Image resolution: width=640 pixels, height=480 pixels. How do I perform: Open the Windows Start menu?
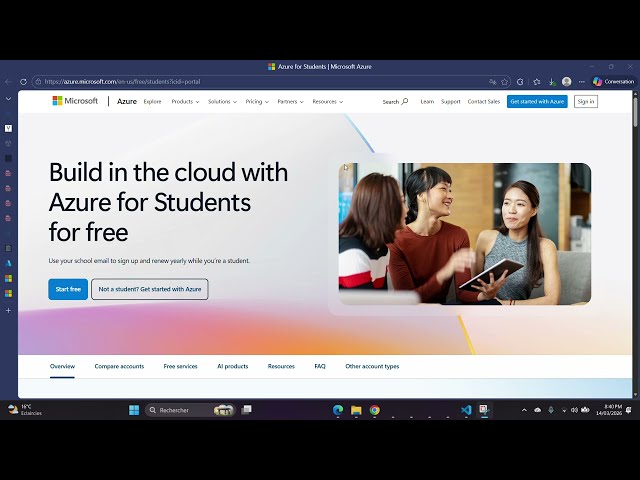tap(134, 410)
